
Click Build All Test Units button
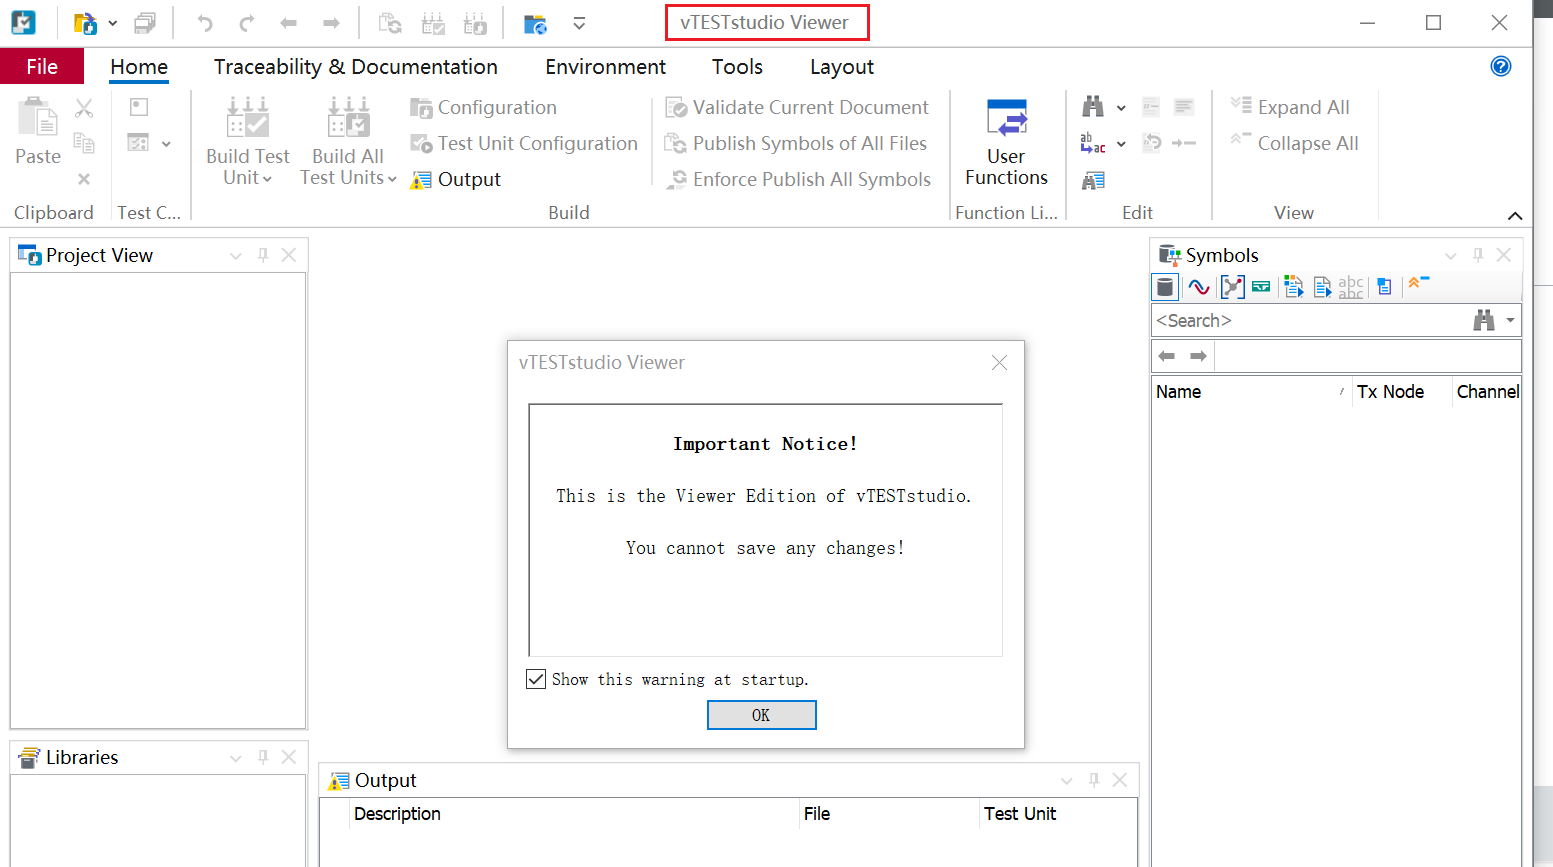[x=348, y=141]
